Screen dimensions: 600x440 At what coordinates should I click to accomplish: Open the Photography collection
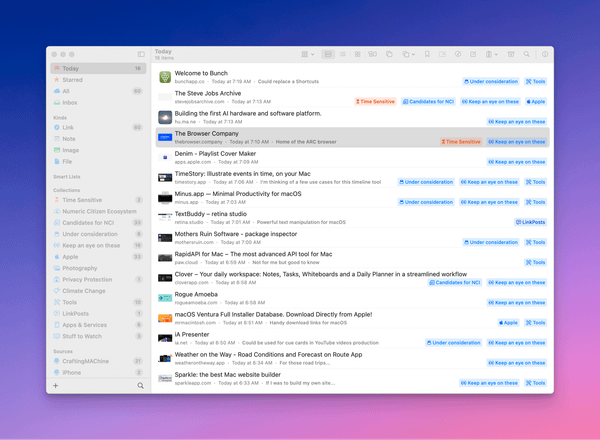click(98, 268)
